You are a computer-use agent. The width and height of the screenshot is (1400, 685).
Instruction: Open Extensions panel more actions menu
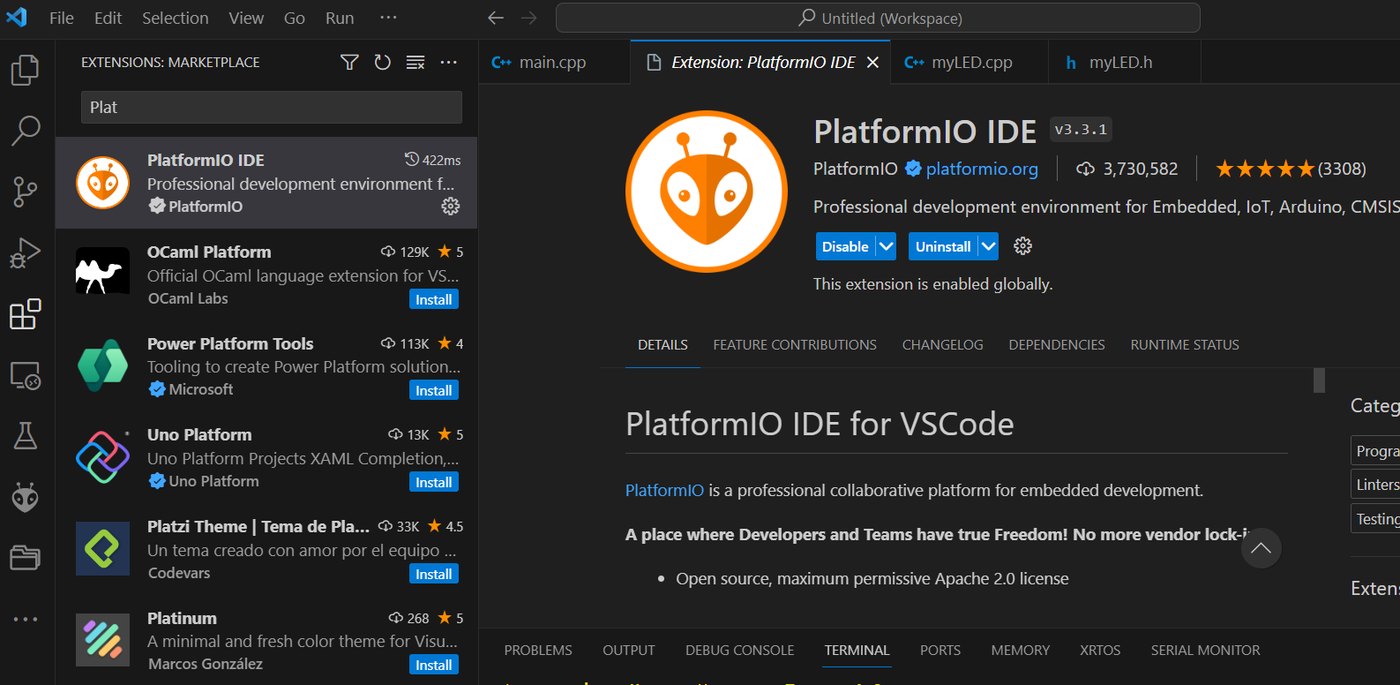[x=449, y=62]
